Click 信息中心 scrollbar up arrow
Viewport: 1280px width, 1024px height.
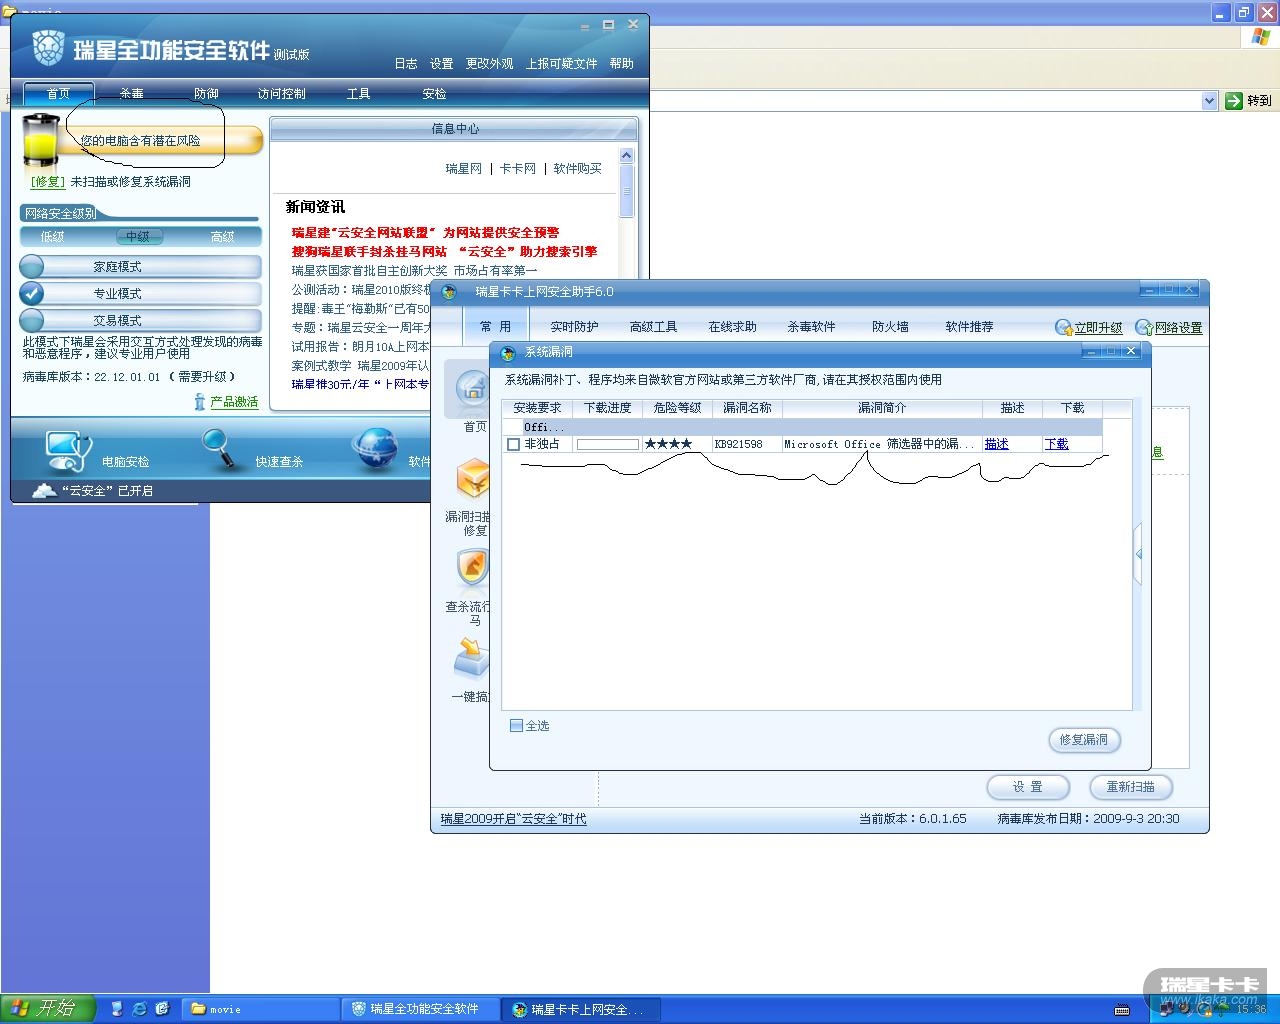click(627, 156)
